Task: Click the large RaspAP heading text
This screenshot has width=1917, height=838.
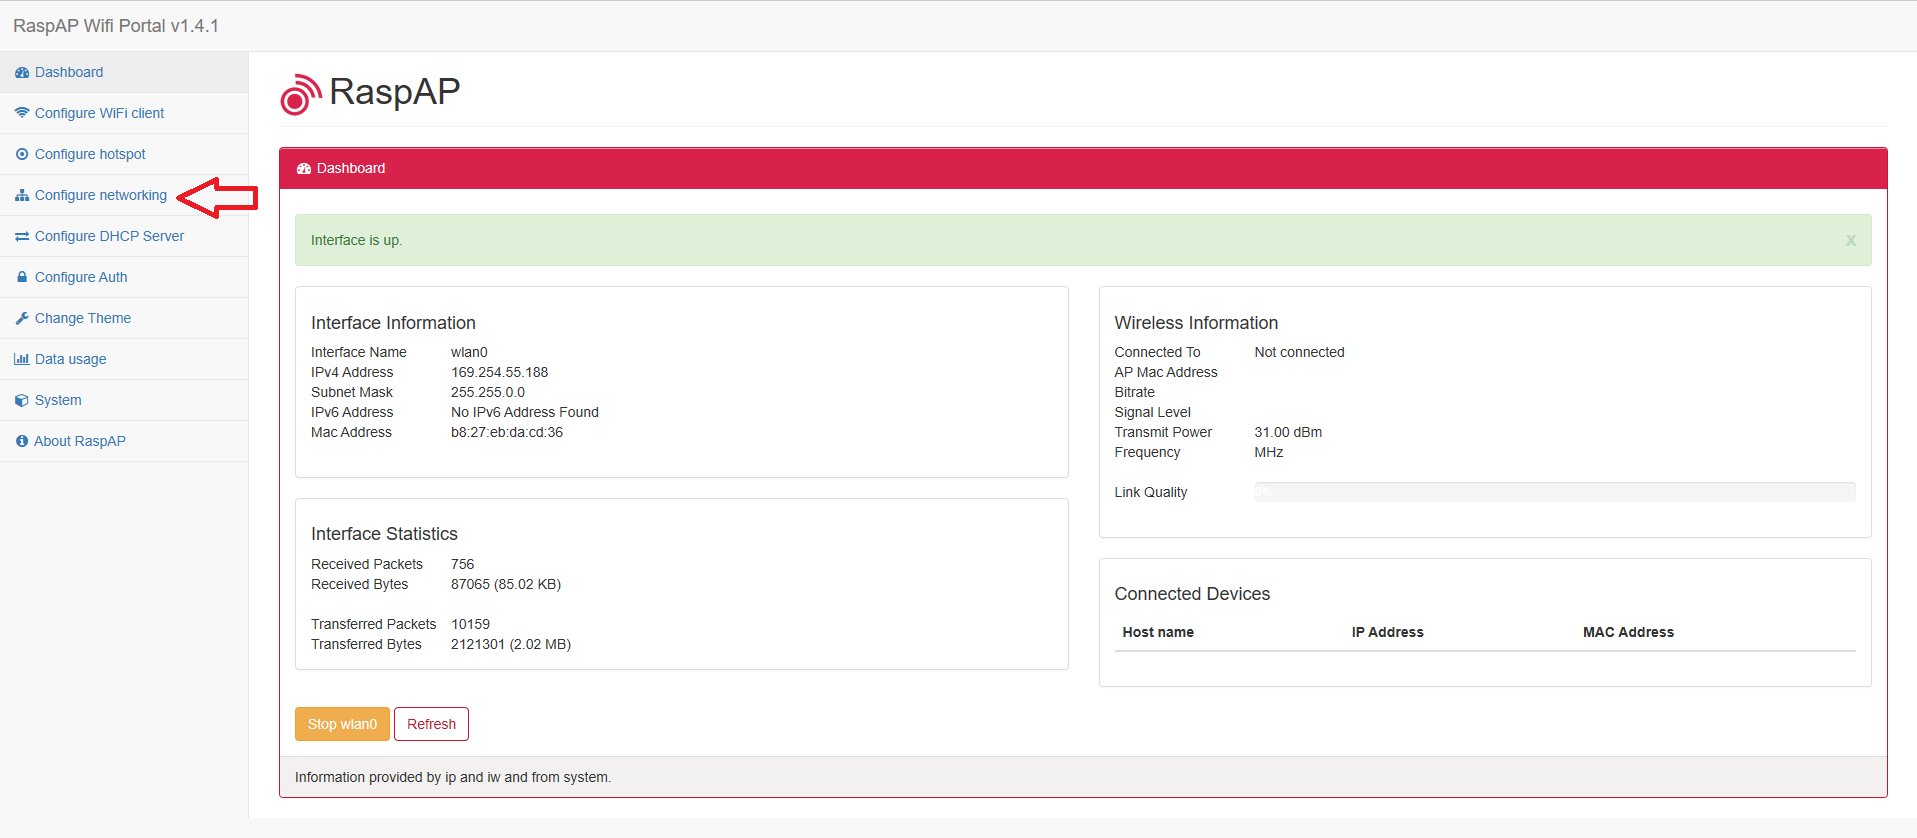Action: tap(395, 92)
